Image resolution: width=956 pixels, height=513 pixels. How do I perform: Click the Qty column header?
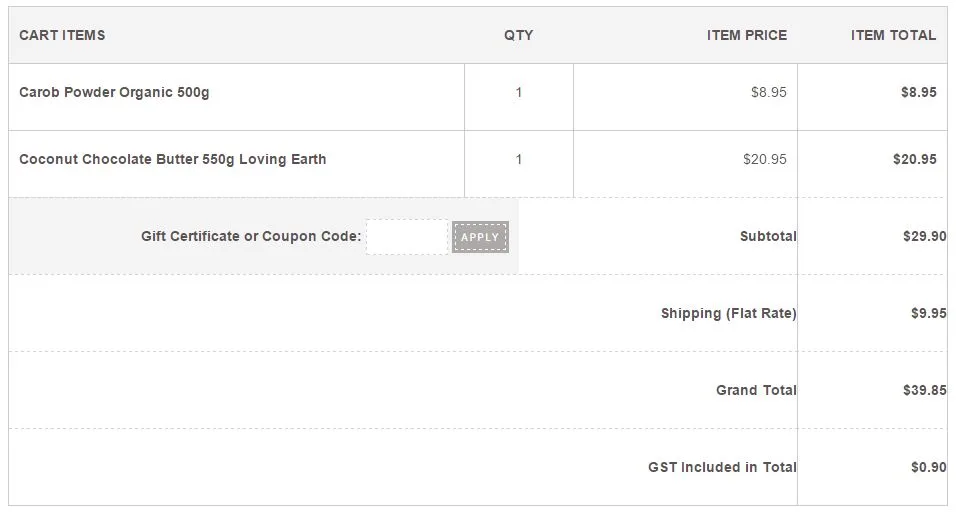pos(518,36)
